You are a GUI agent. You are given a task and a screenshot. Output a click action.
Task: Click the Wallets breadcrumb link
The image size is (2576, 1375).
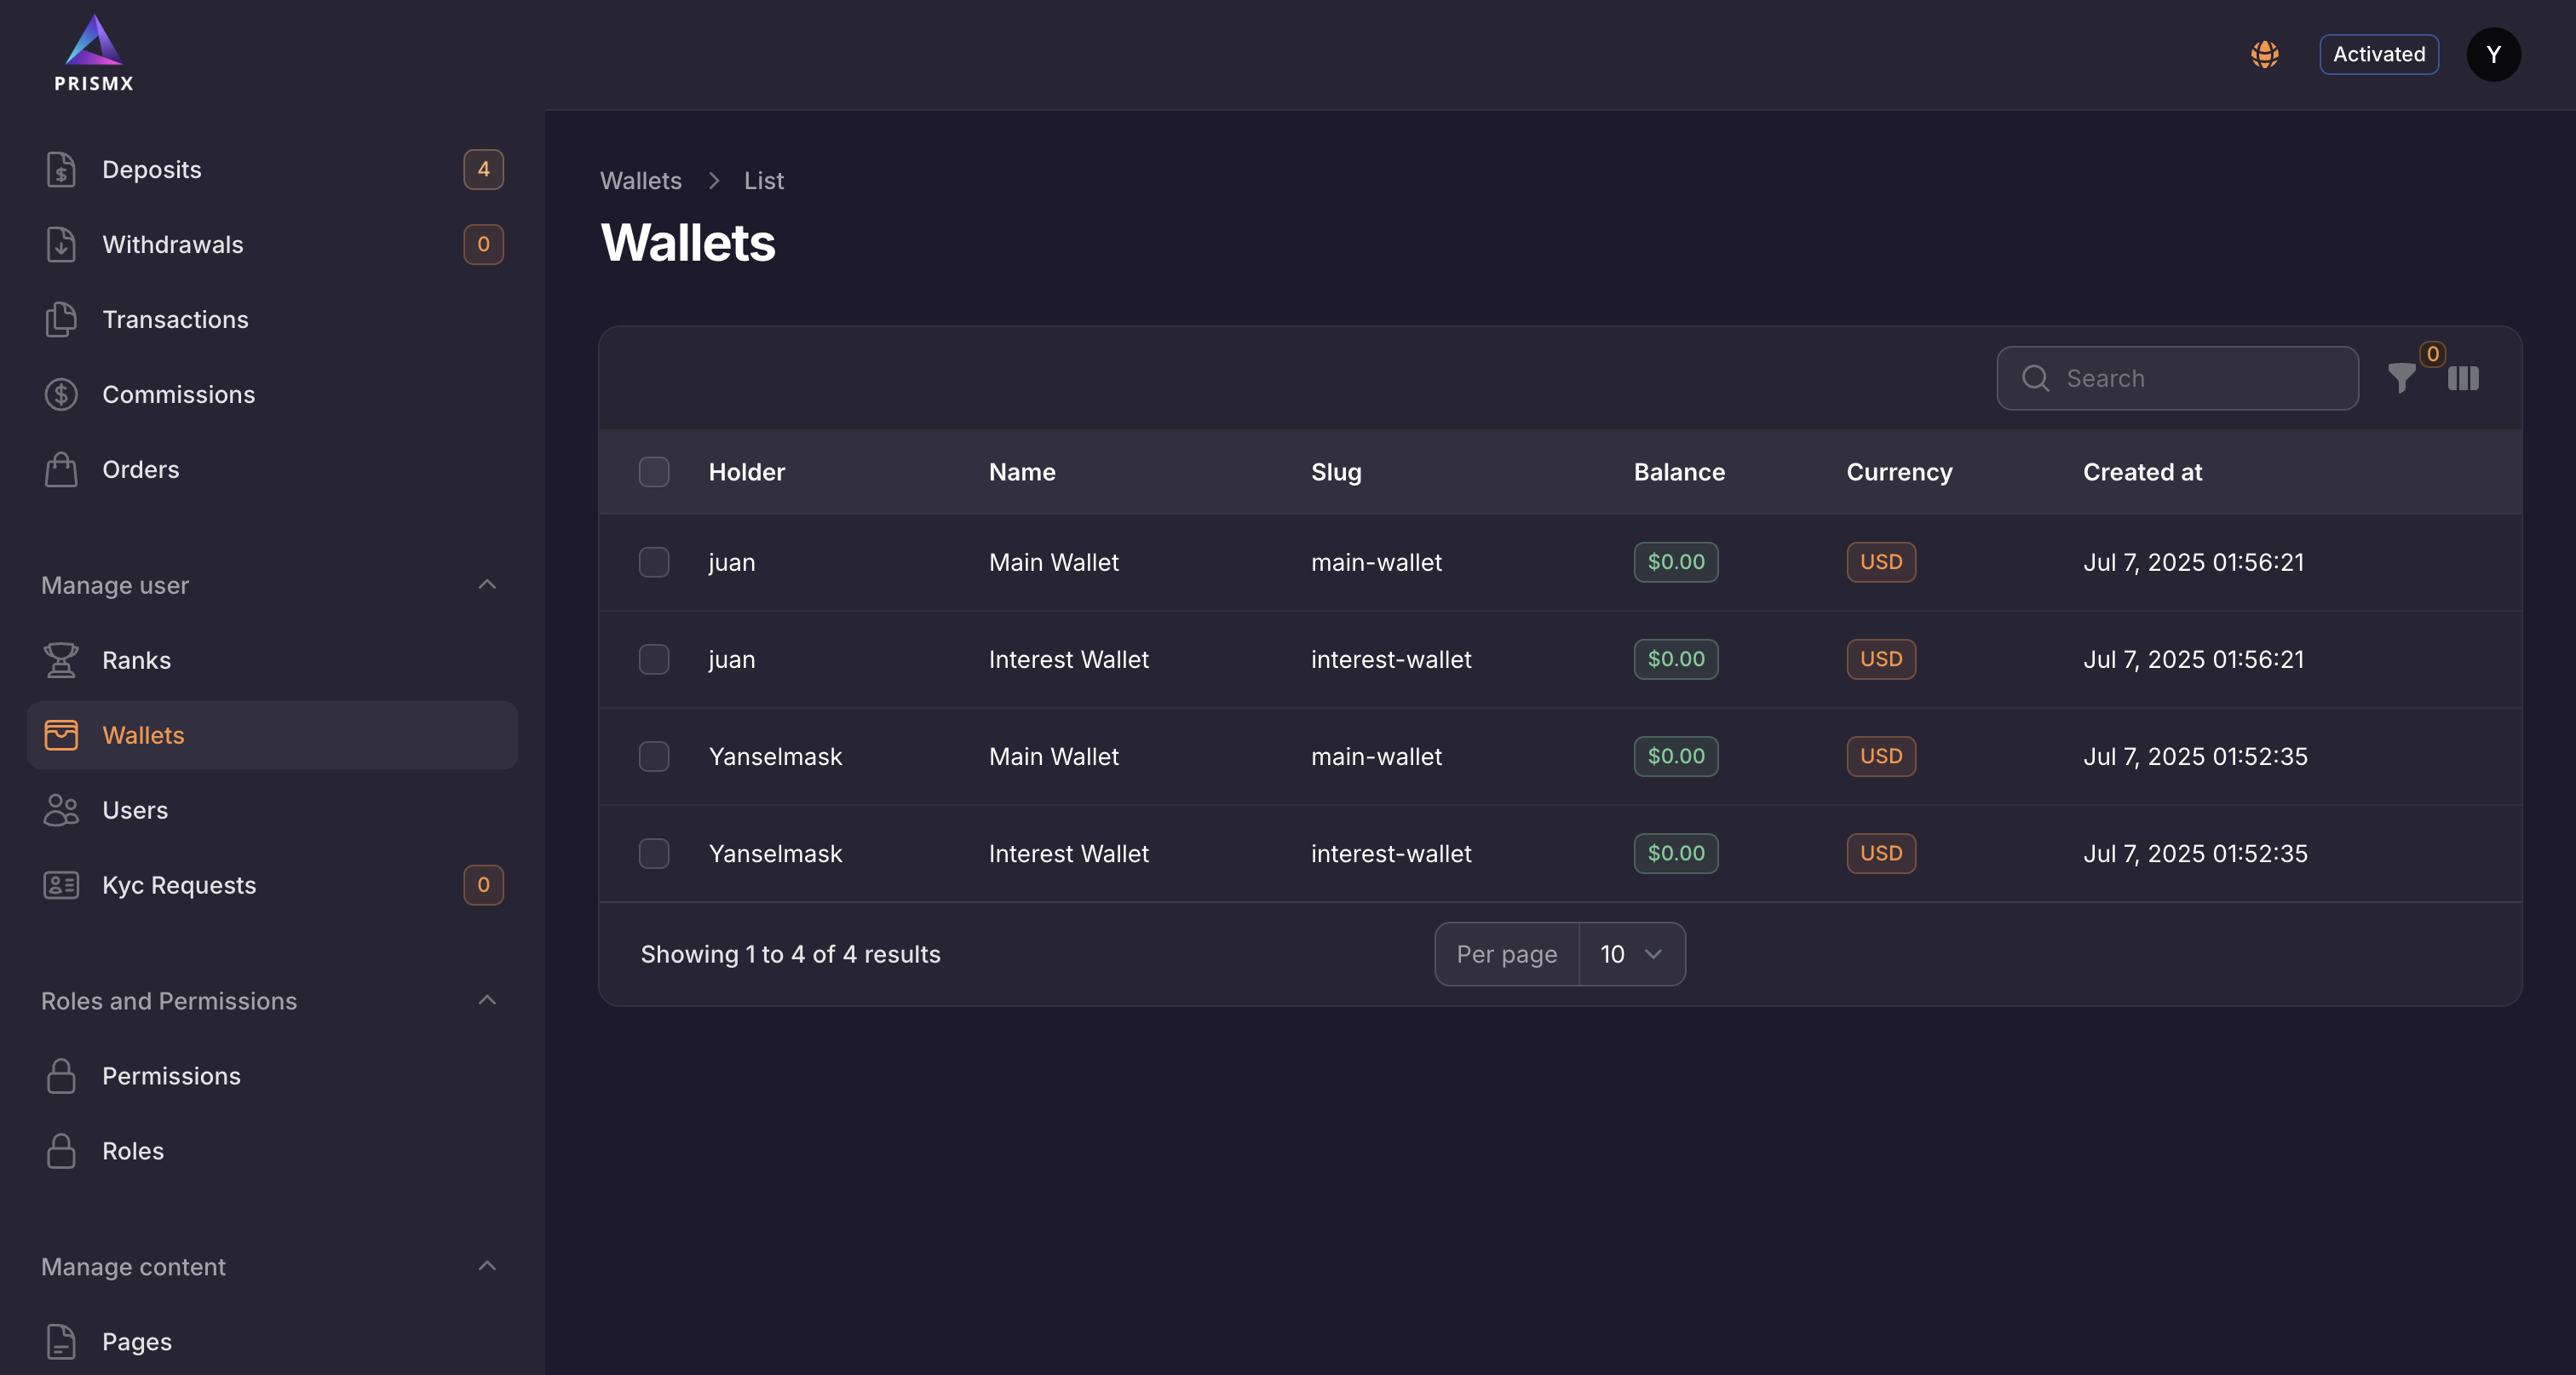[x=640, y=181]
